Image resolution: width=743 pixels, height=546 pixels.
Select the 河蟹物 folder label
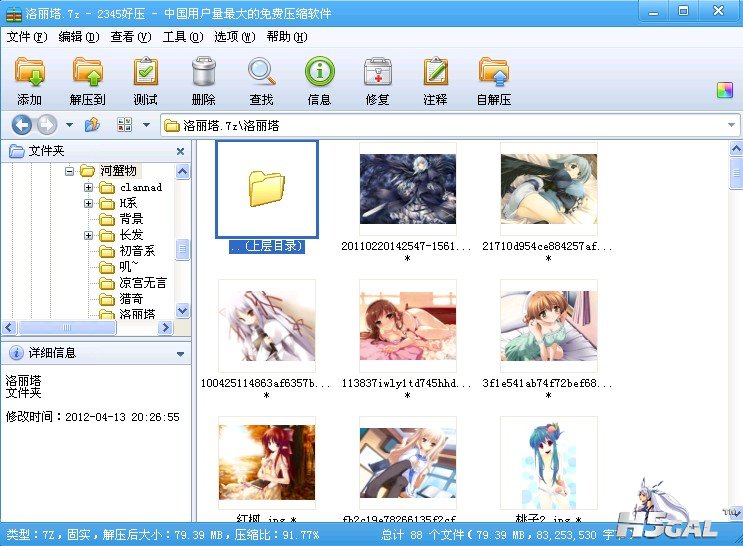point(118,171)
